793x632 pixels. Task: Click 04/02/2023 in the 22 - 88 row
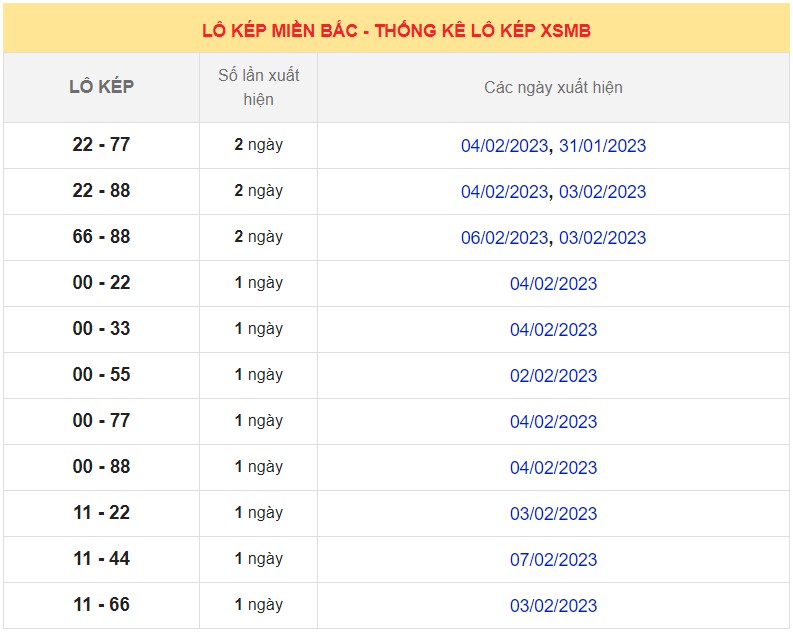504,192
